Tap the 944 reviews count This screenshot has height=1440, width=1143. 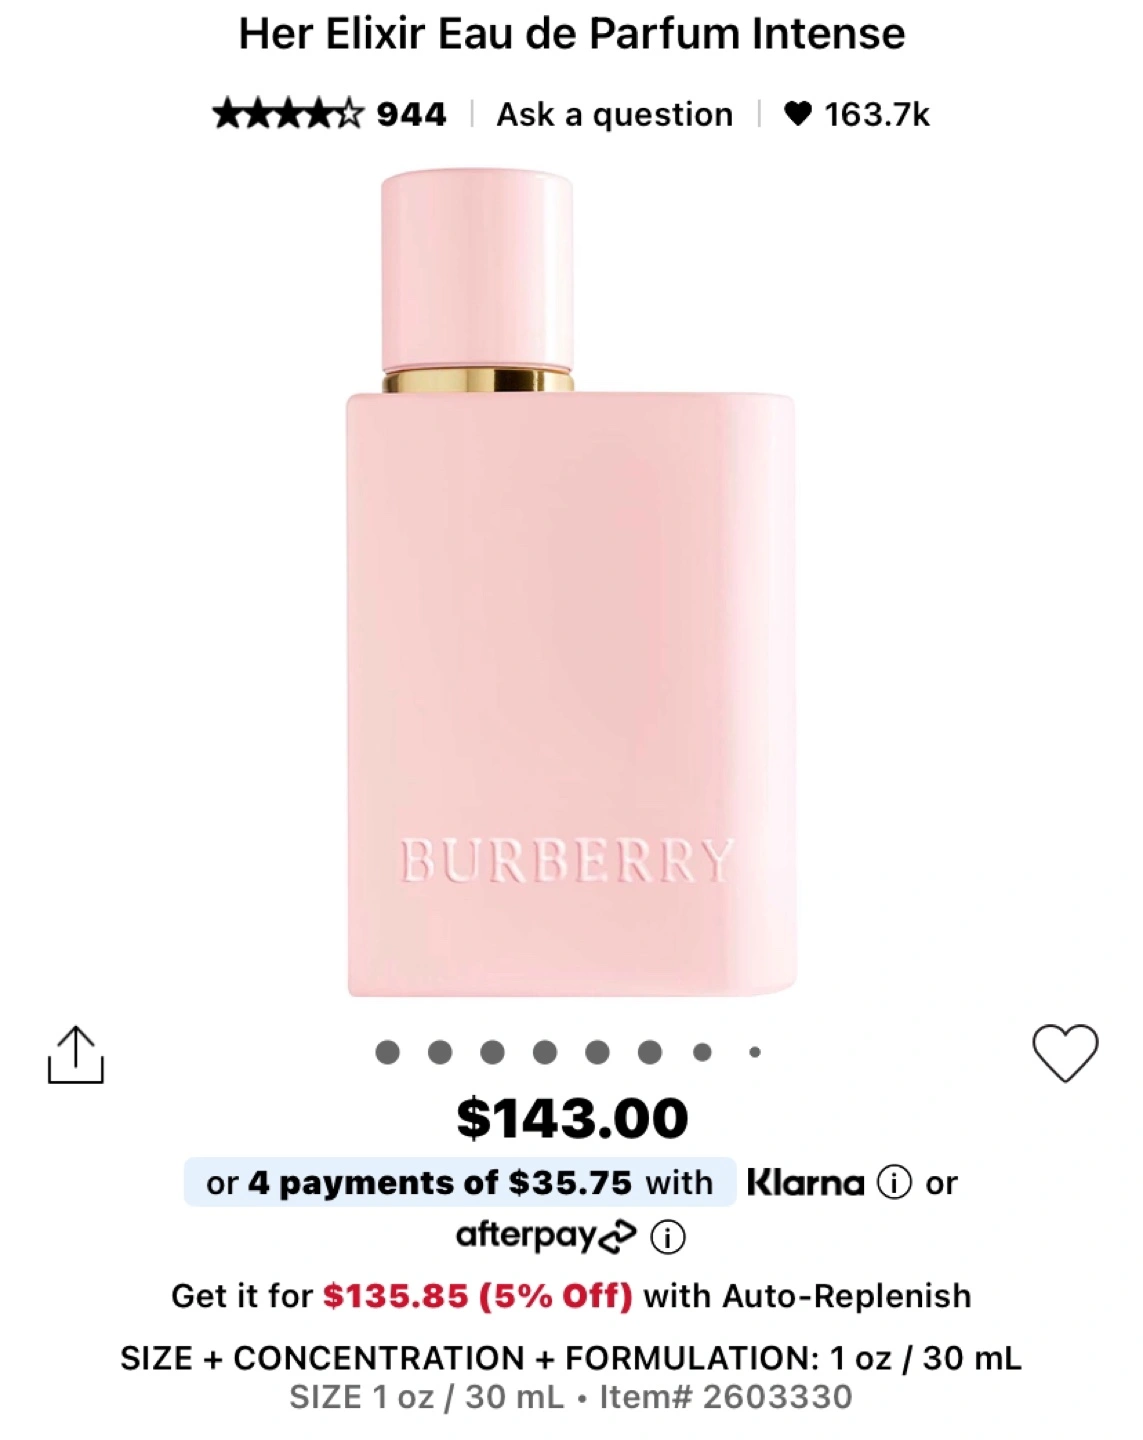coord(411,114)
